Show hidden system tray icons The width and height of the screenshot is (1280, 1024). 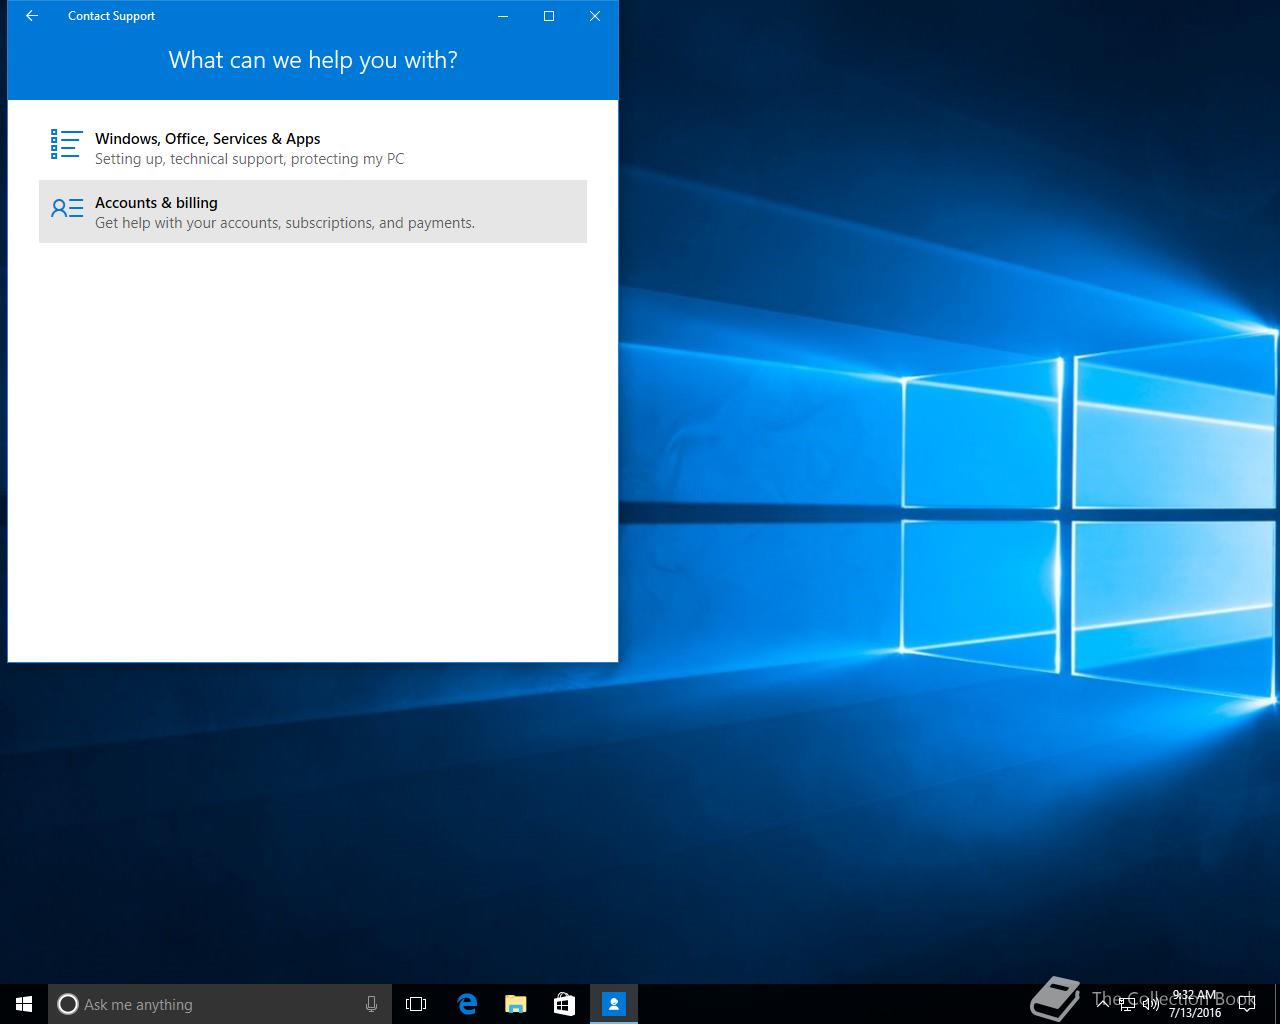click(1103, 1004)
